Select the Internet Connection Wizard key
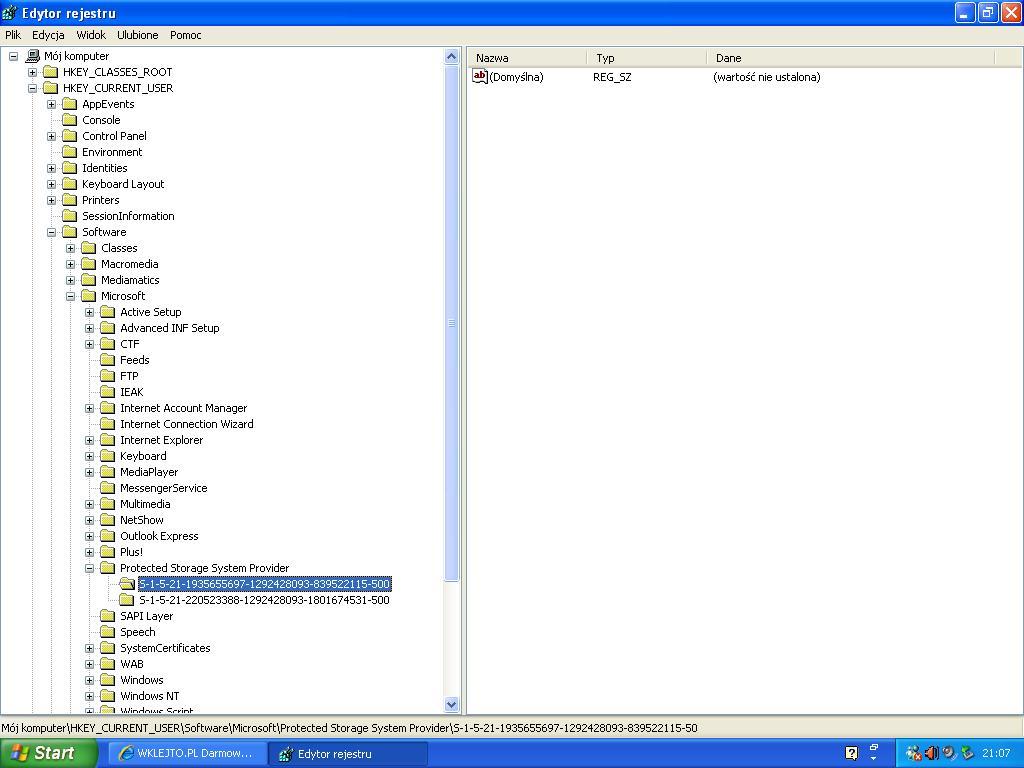 [x=187, y=424]
